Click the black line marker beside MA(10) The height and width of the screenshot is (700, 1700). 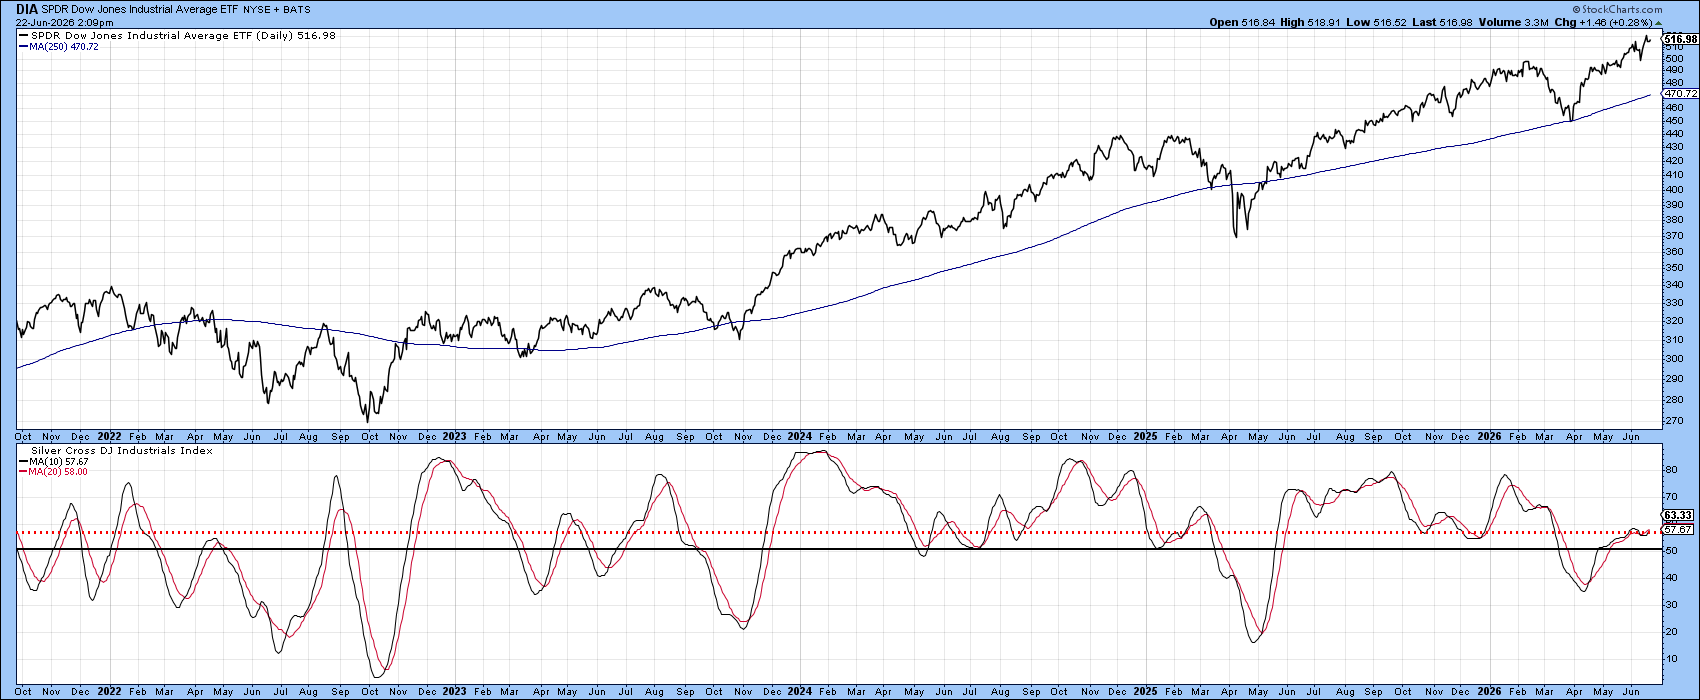coord(23,462)
